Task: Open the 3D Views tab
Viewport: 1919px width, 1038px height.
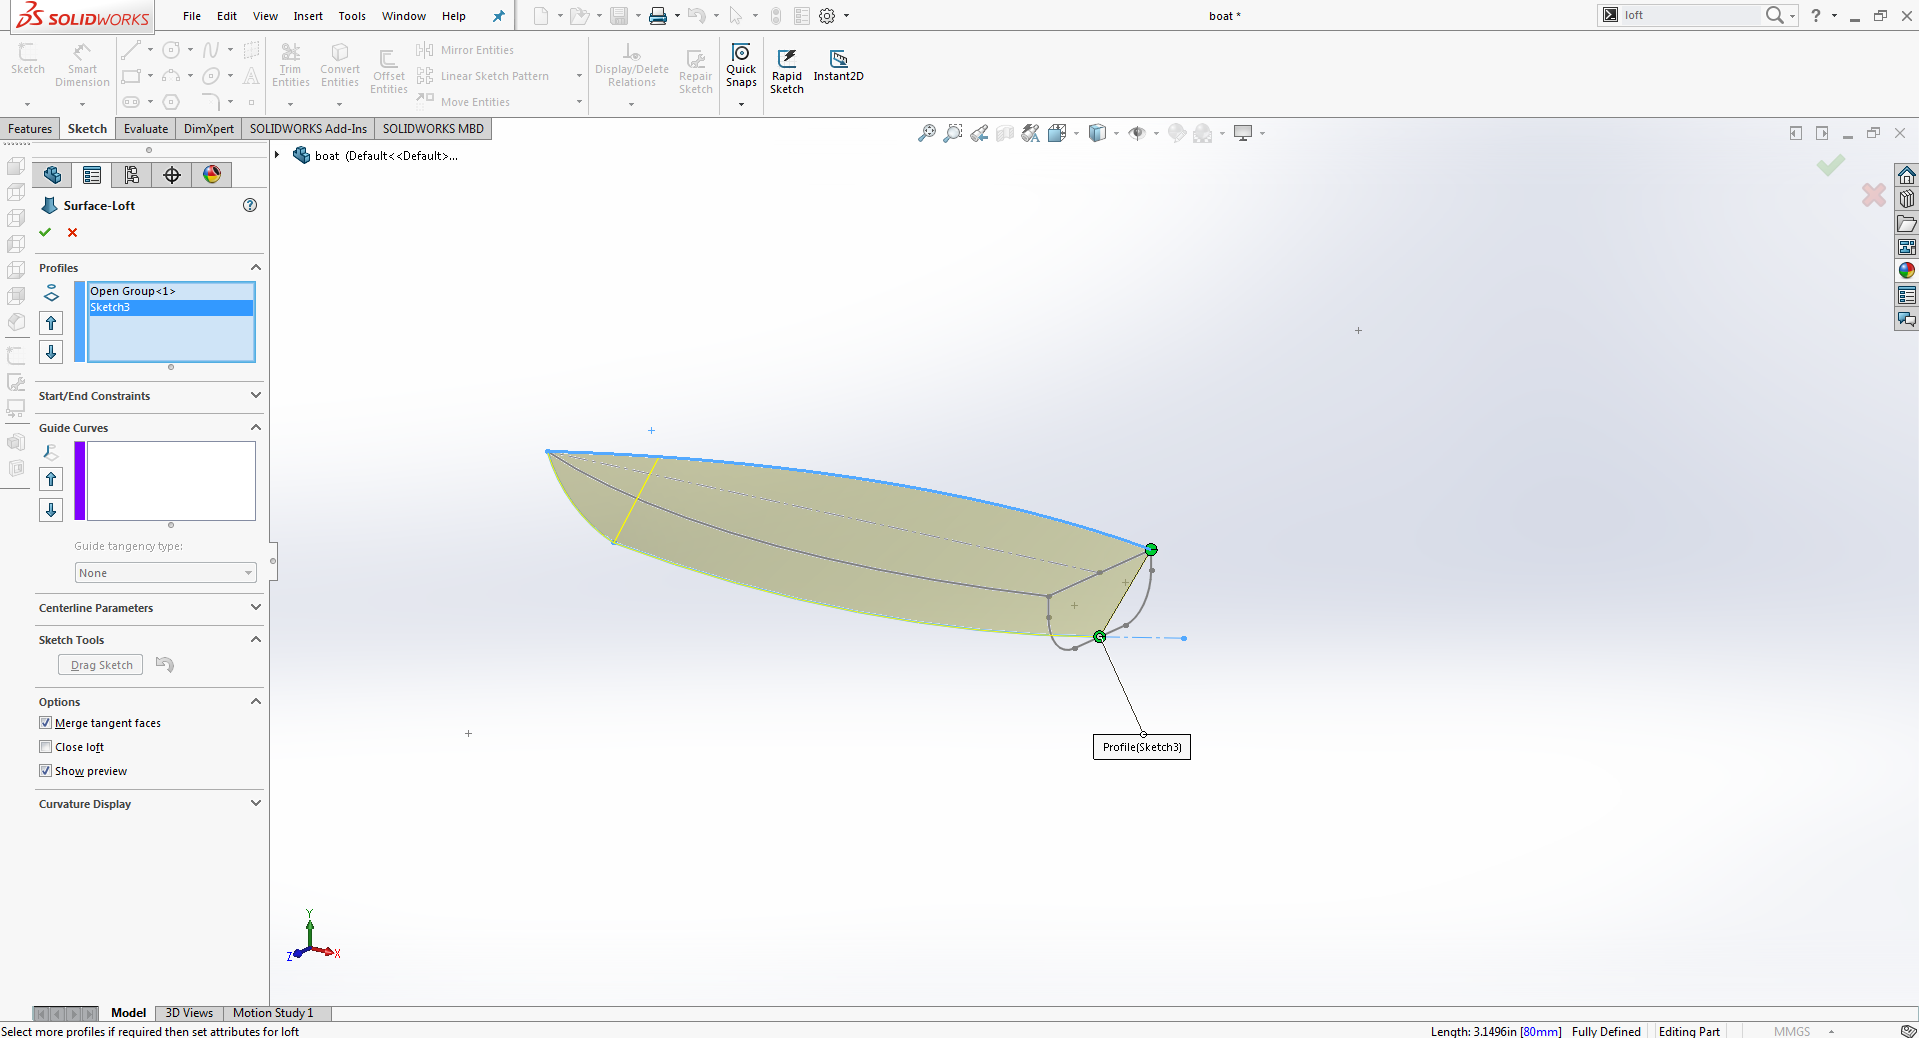Action: pos(189,1013)
